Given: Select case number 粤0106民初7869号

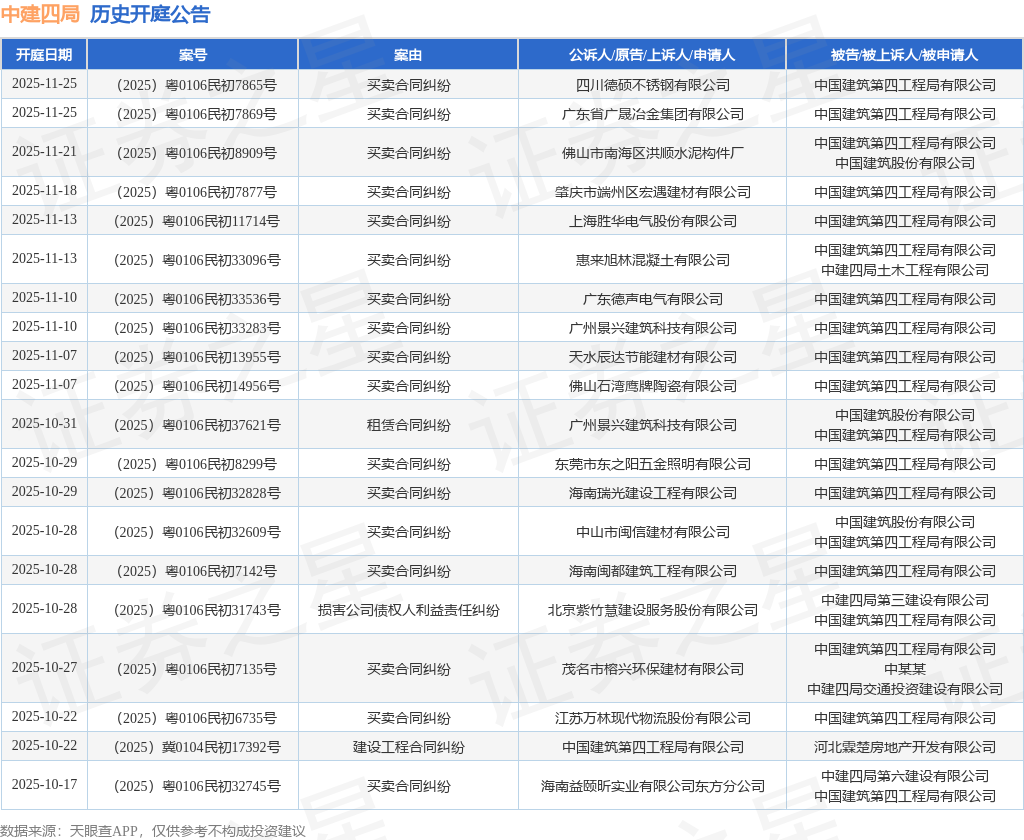Looking at the screenshot, I should coord(221,114).
